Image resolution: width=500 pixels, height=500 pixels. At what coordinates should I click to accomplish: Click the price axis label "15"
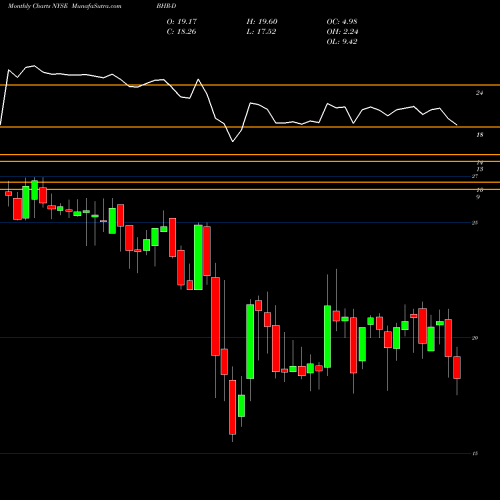(x=475, y=454)
